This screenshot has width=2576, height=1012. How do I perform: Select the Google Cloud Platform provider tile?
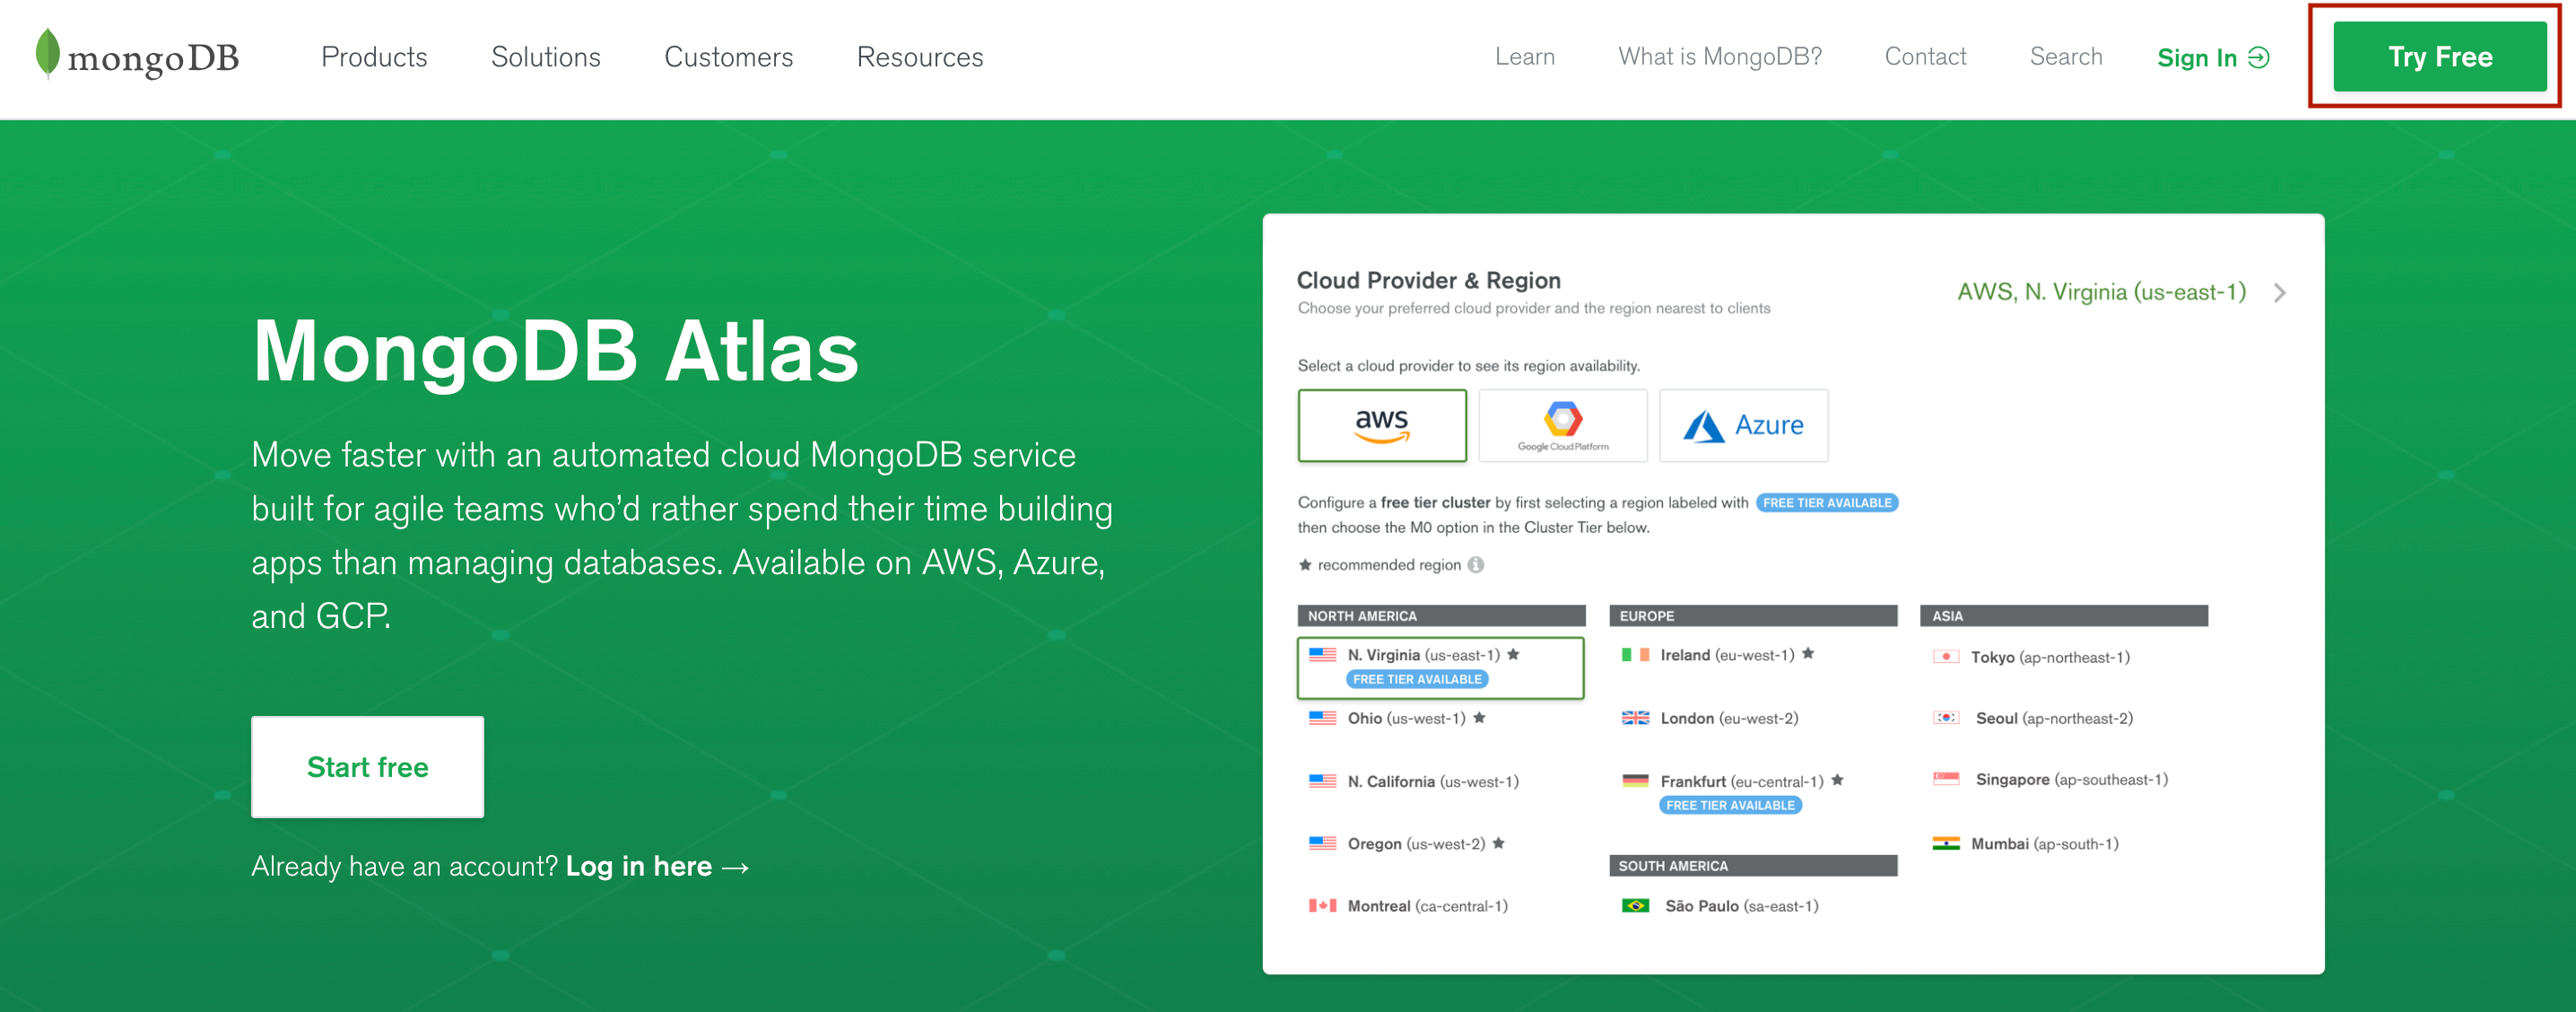1562,425
